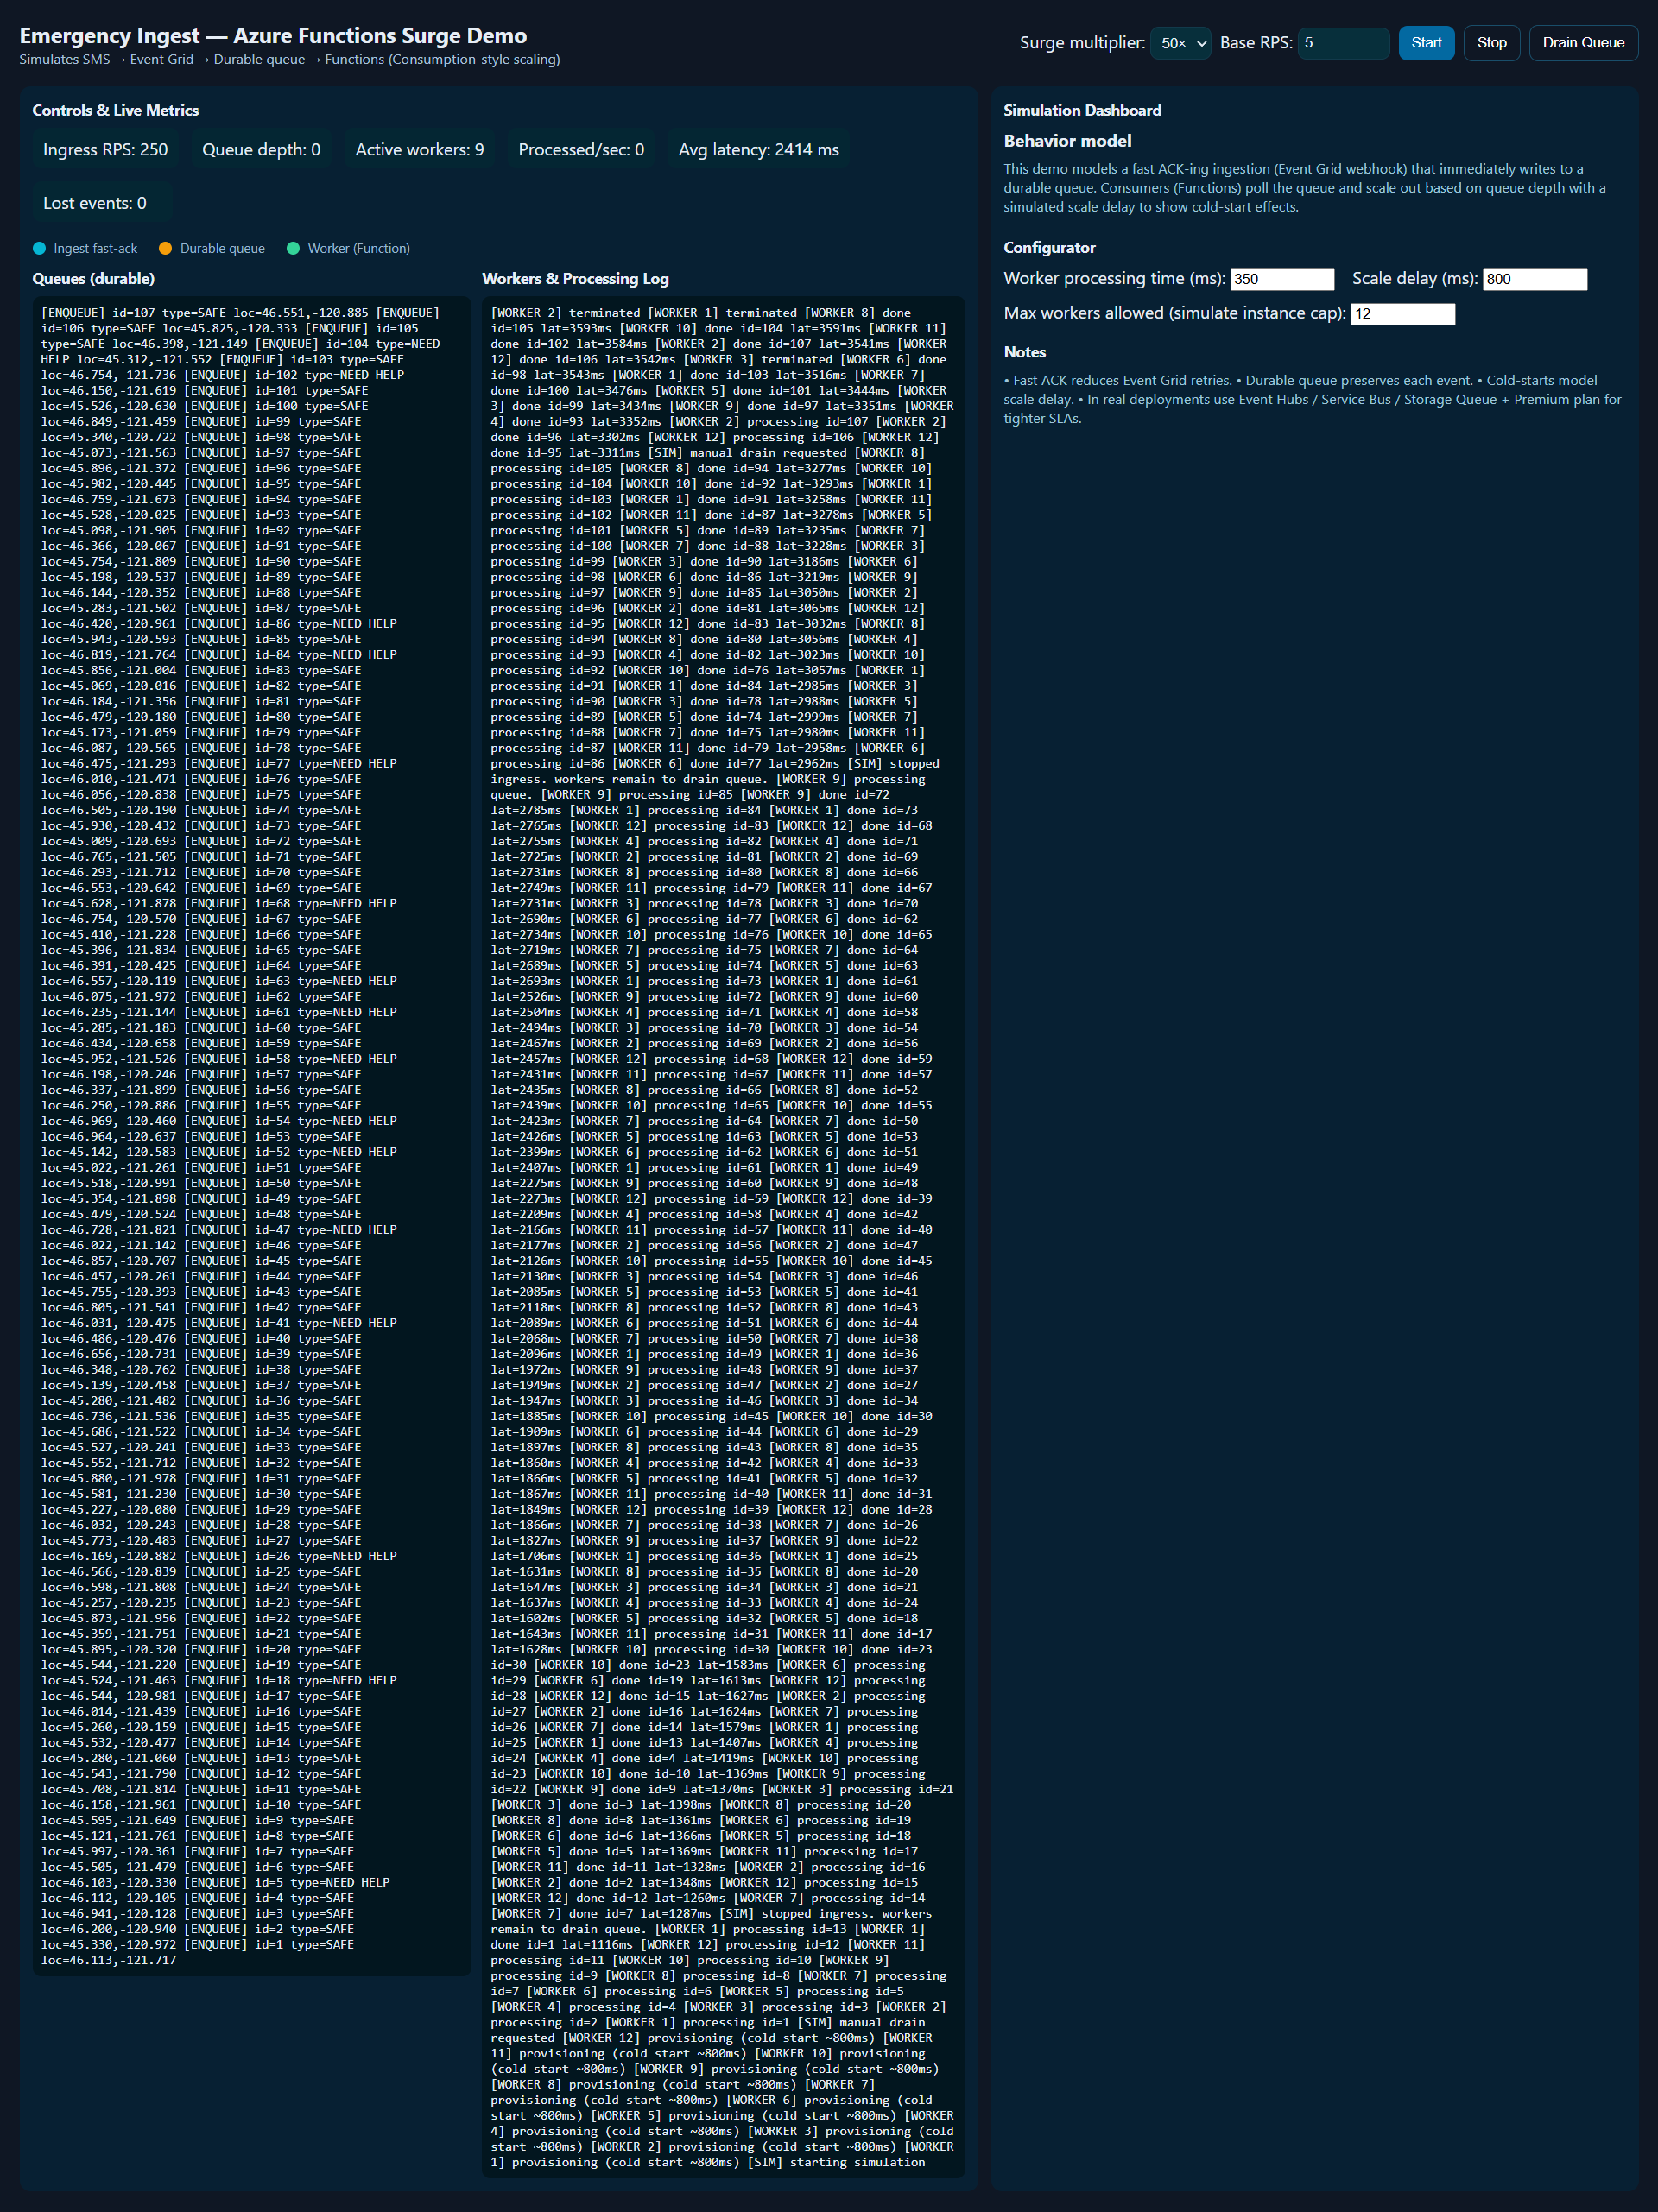
Task: Click the Processed/sec metric chip
Action: (580, 150)
